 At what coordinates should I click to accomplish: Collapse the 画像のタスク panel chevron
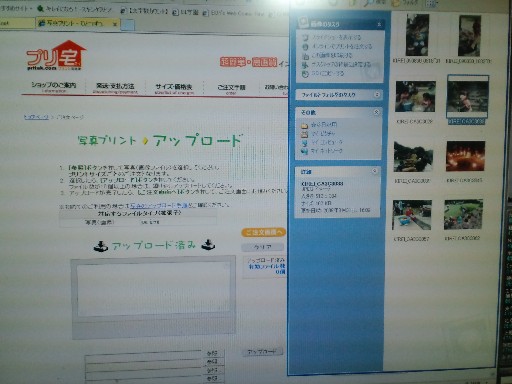click(x=379, y=24)
